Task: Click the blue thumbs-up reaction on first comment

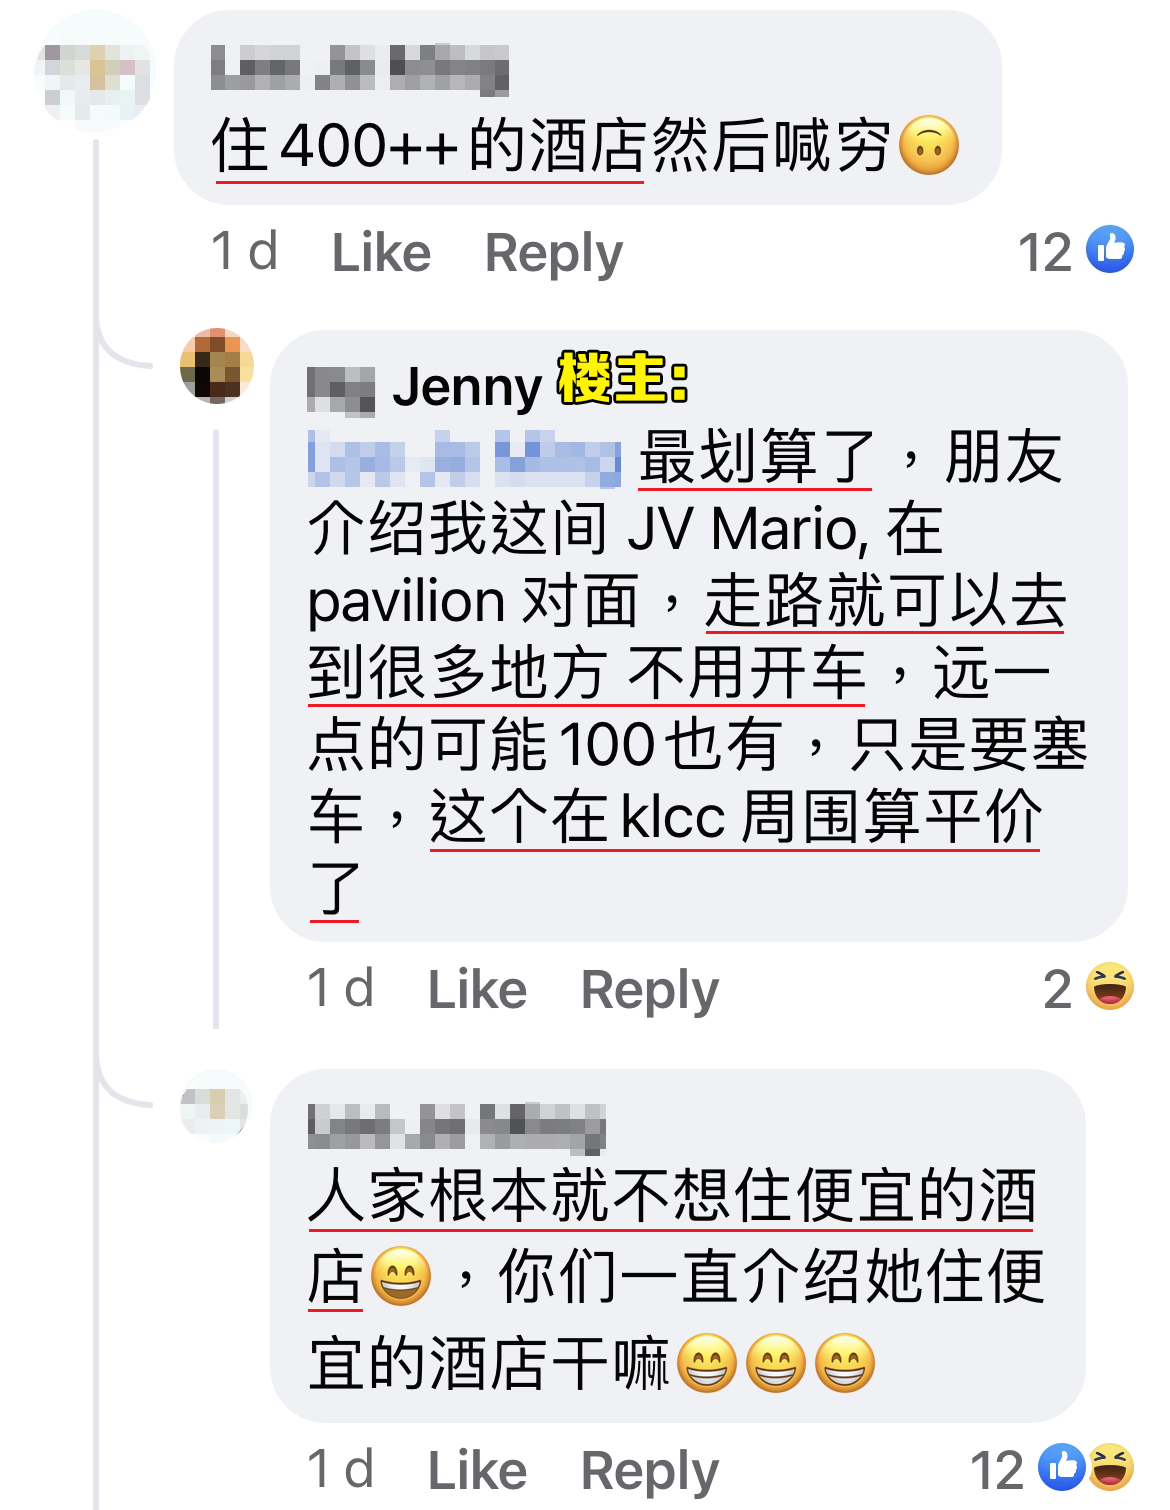Action: 1110,250
